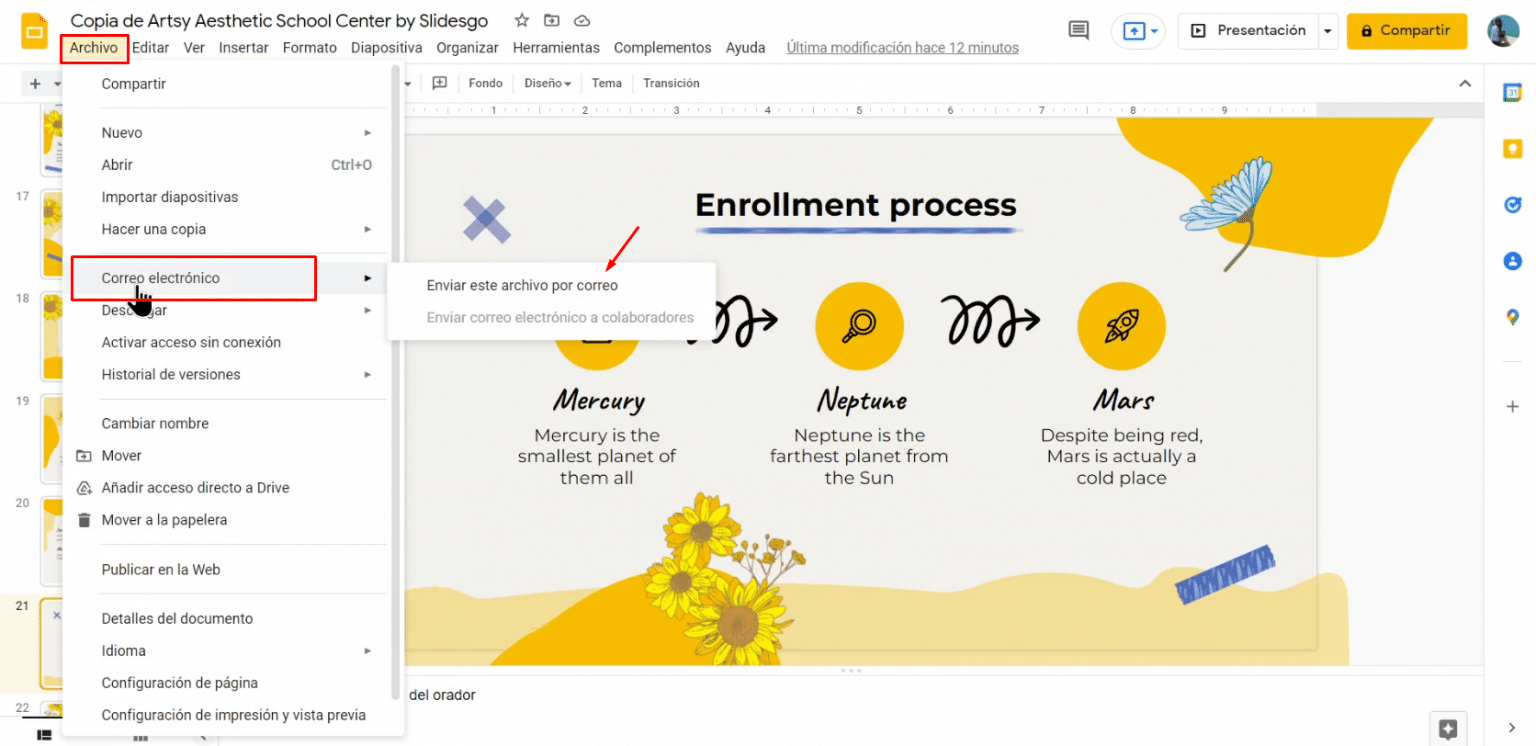Click the Transición toolbar option
The height and width of the screenshot is (746, 1536).
click(670, 83)
